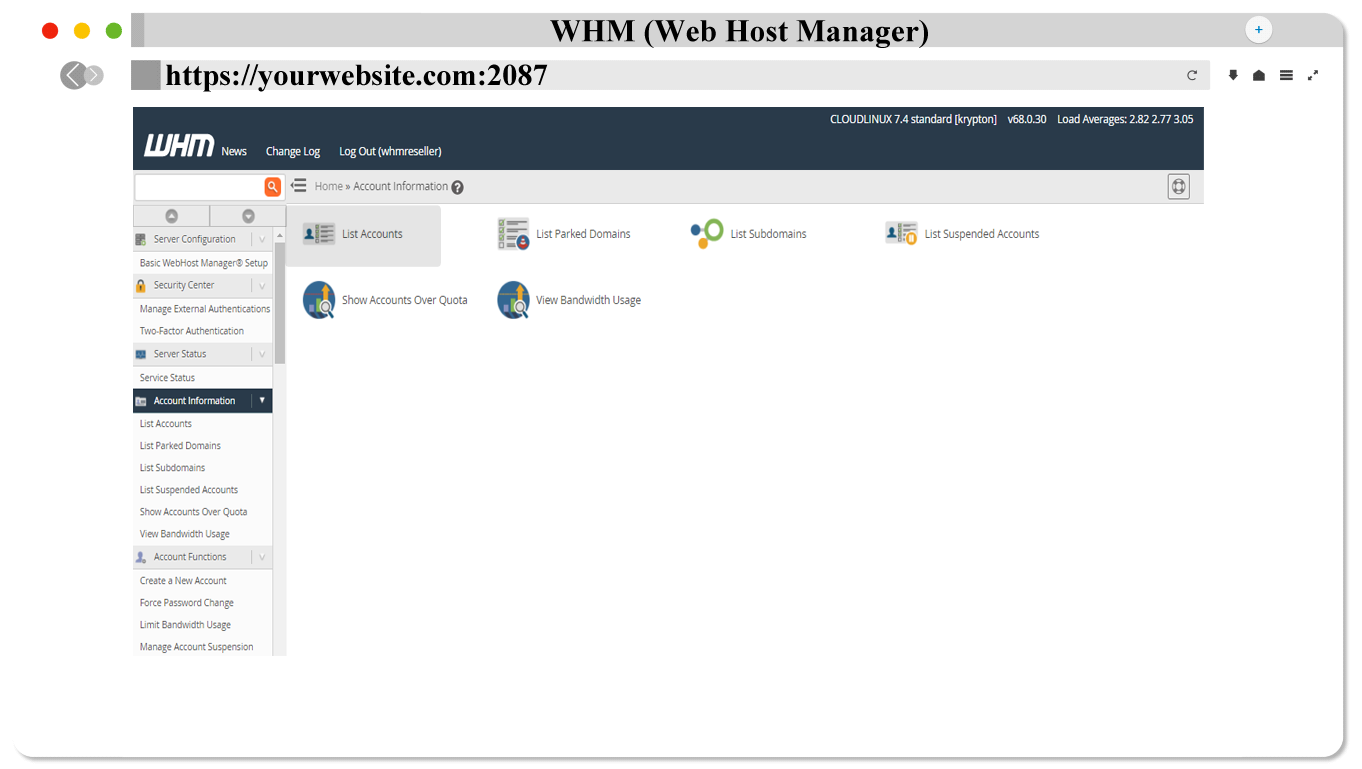This screenshot has height=769, width=1362.
Task: Select Show Accounts Over Quota in sidebar
Action: click(193, 512)
